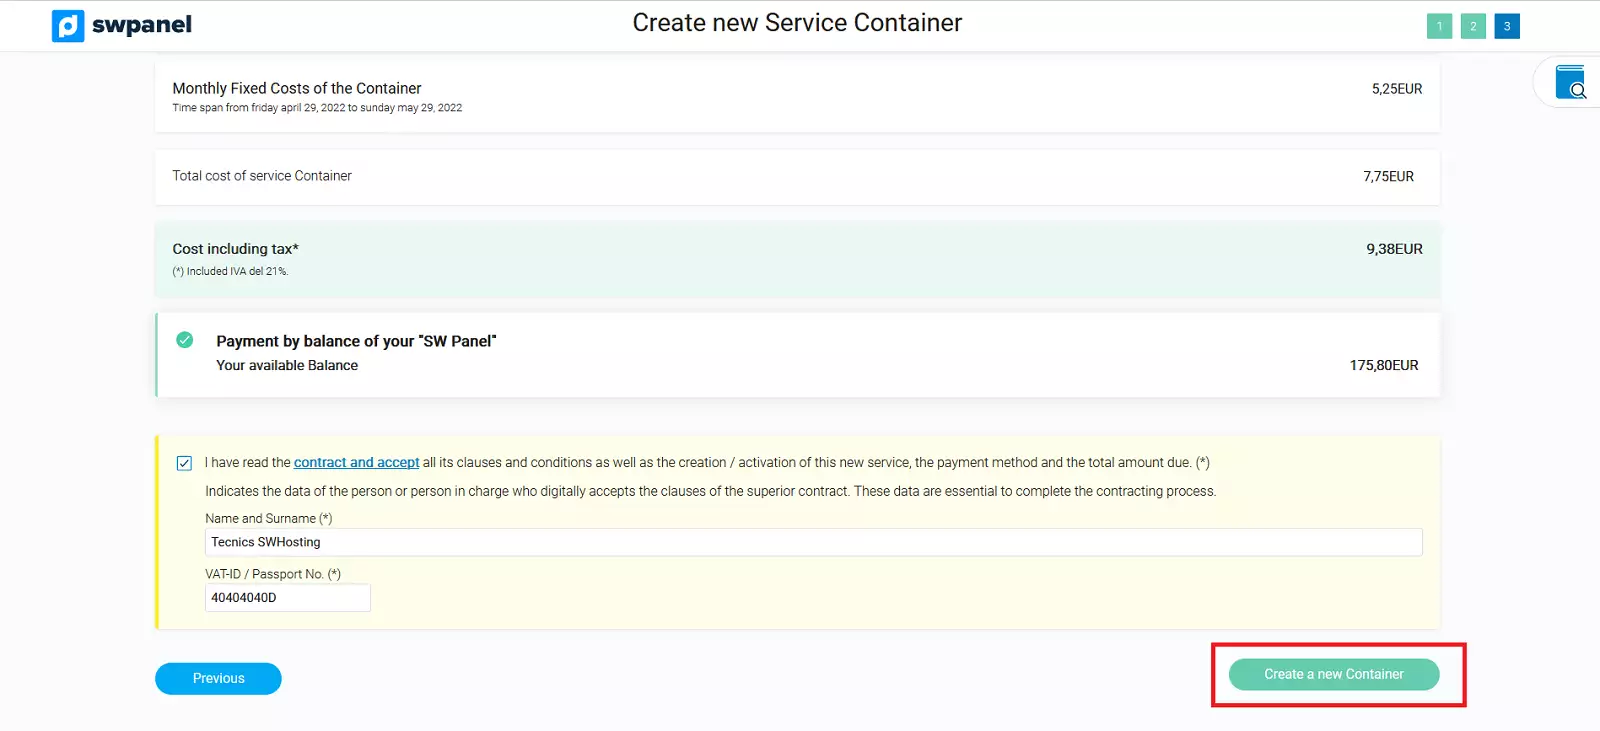Click the 9,38EUR cost amount
This screenshot has width=1600, height=731.
tap(1394, 249)
